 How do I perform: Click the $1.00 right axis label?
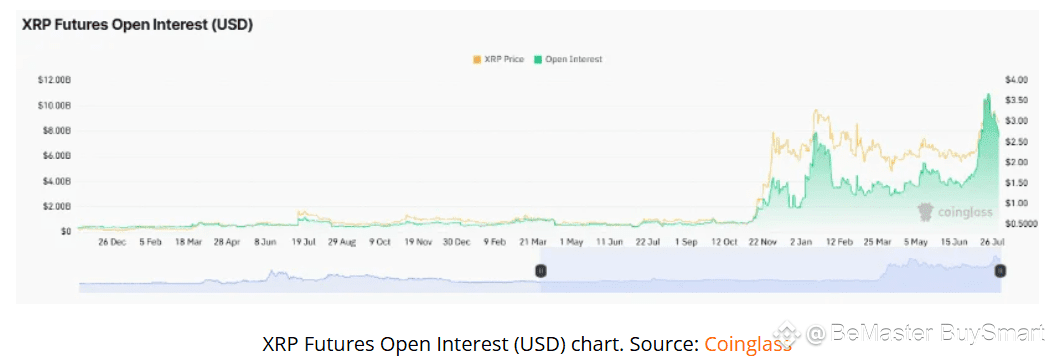pos(1016,203)
